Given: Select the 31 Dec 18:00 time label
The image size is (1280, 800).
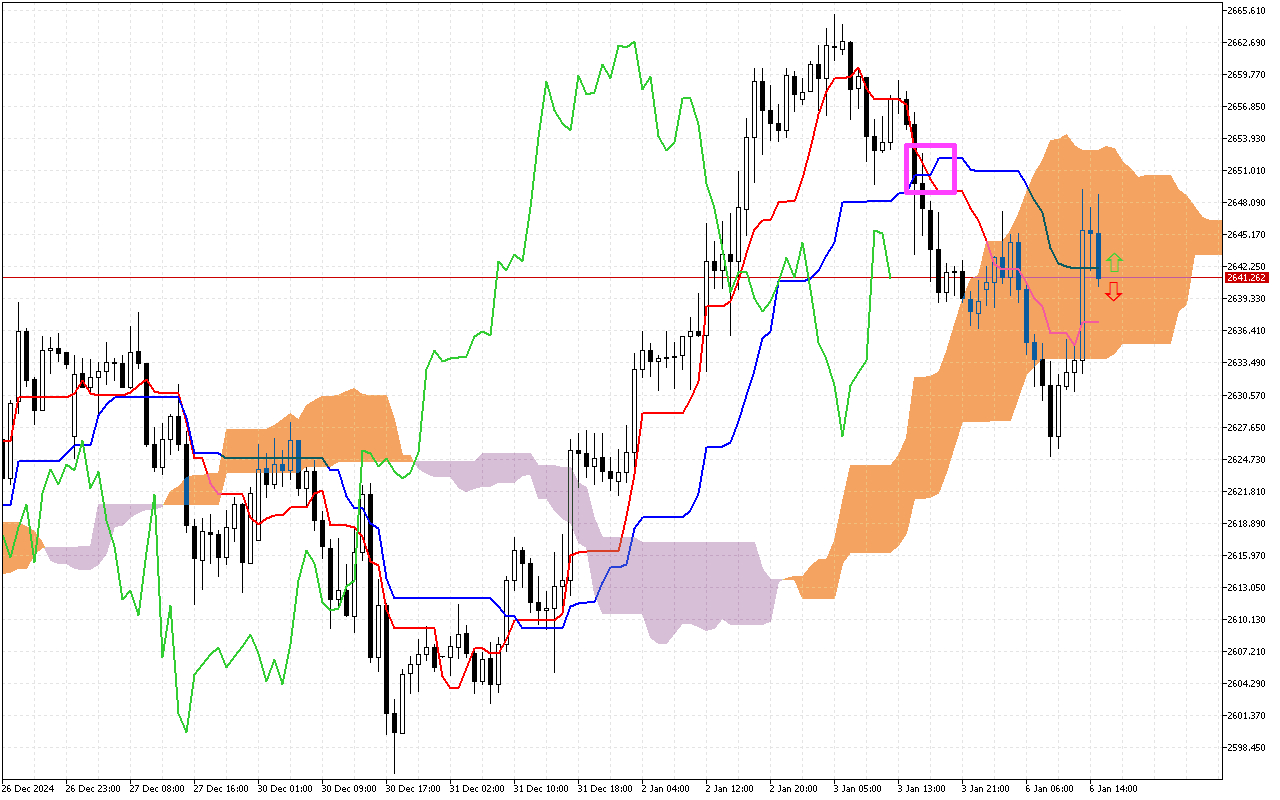Looking at the screenshot, I should pos(605,789).
